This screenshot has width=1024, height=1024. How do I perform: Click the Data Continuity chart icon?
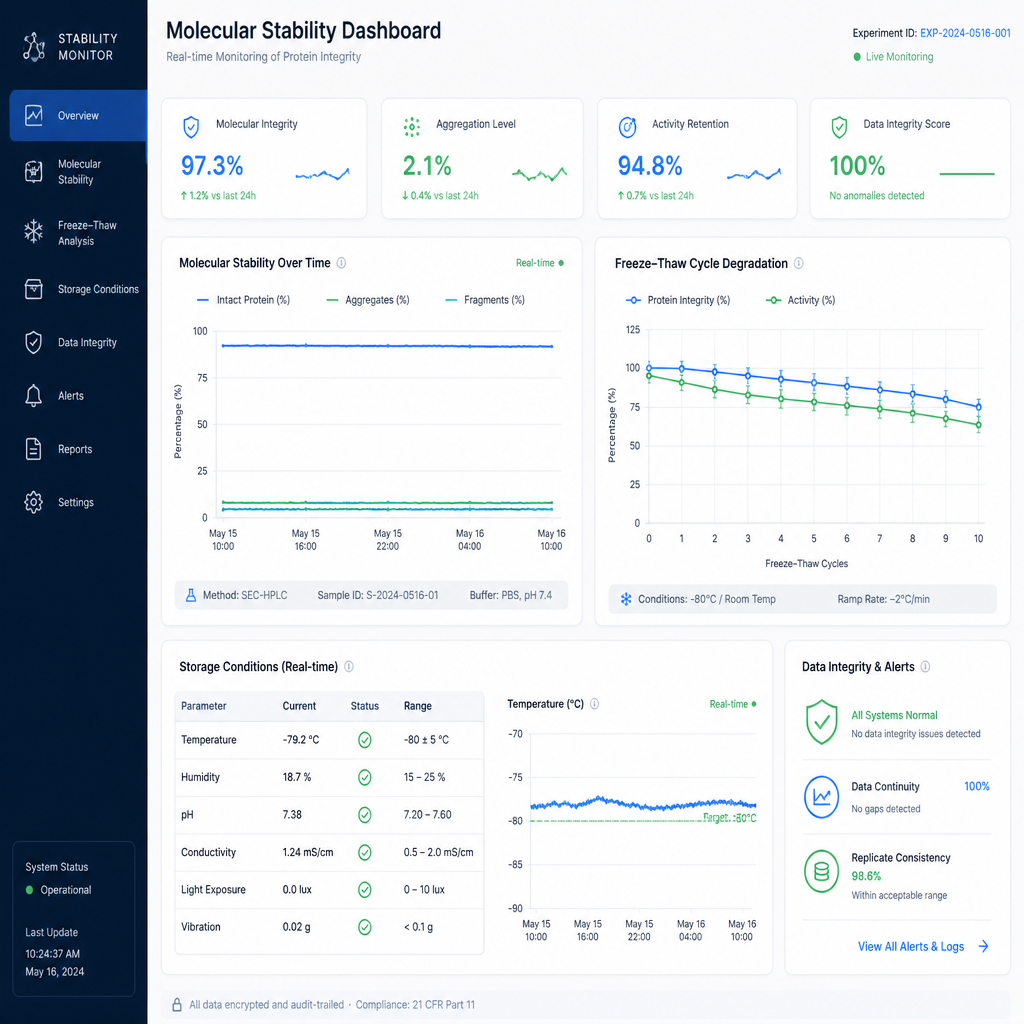click(822, 797)
